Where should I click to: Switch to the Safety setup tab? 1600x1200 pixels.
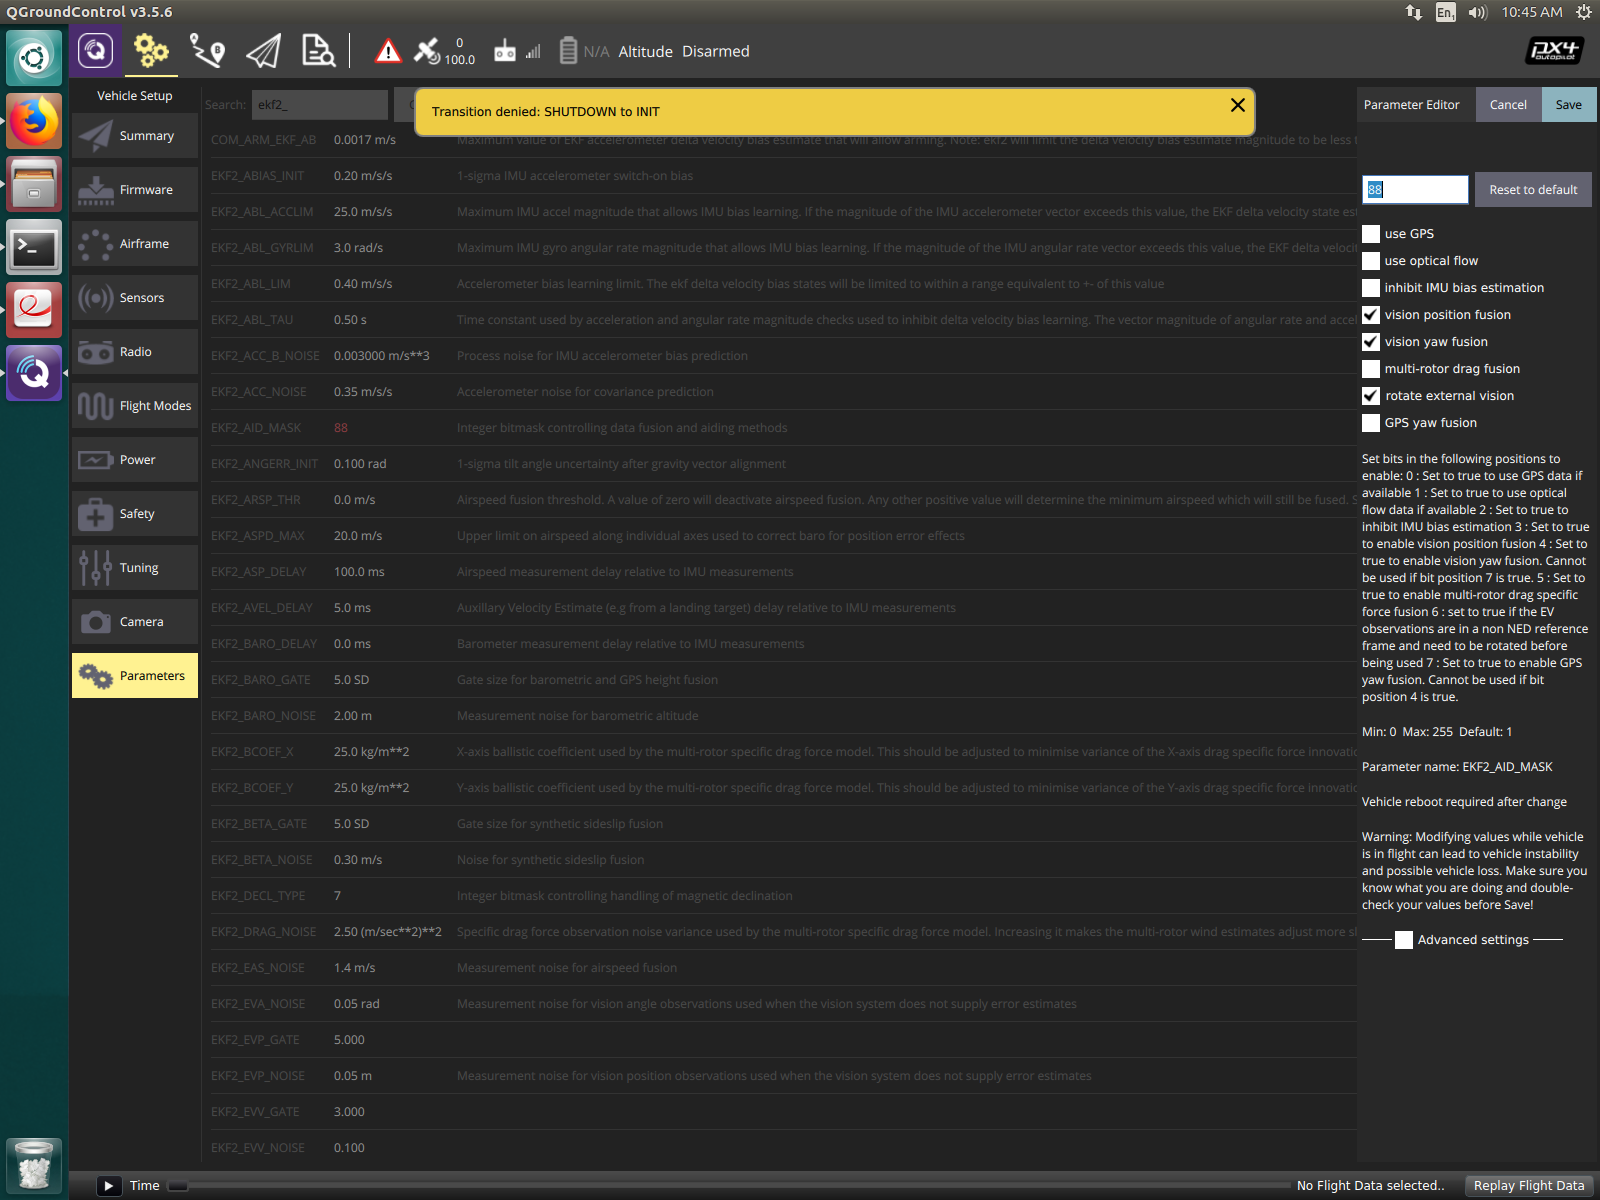(134, 513)
